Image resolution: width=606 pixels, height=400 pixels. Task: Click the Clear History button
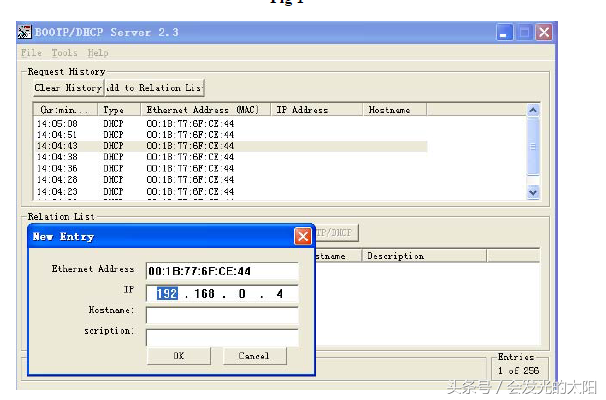tap(69, 88)
